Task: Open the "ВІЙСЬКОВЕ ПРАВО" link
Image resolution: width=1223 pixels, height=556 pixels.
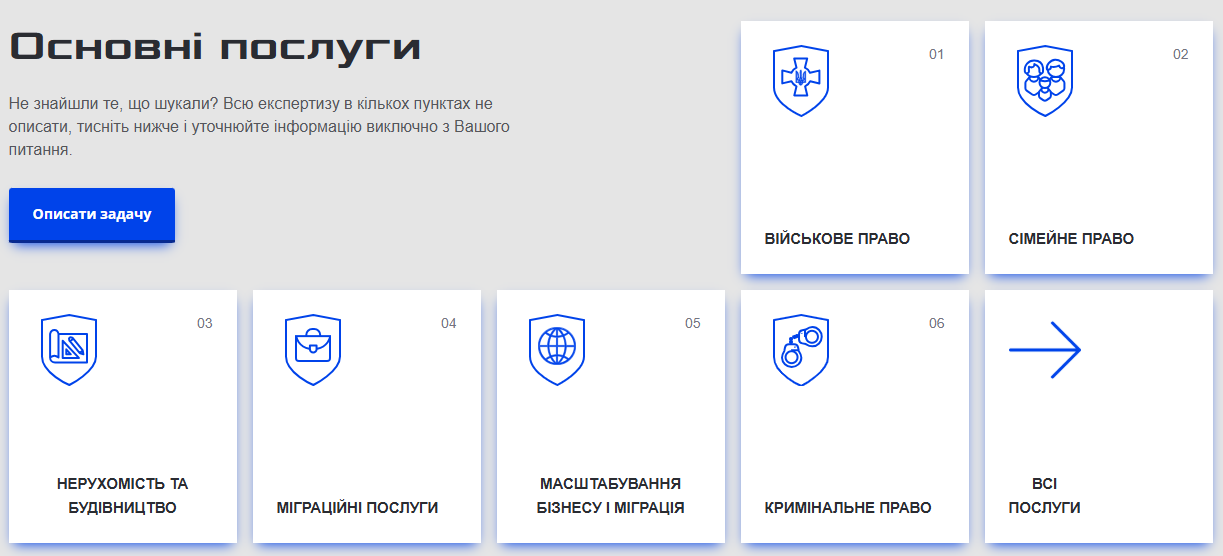Action: click(x=837, y=239)
